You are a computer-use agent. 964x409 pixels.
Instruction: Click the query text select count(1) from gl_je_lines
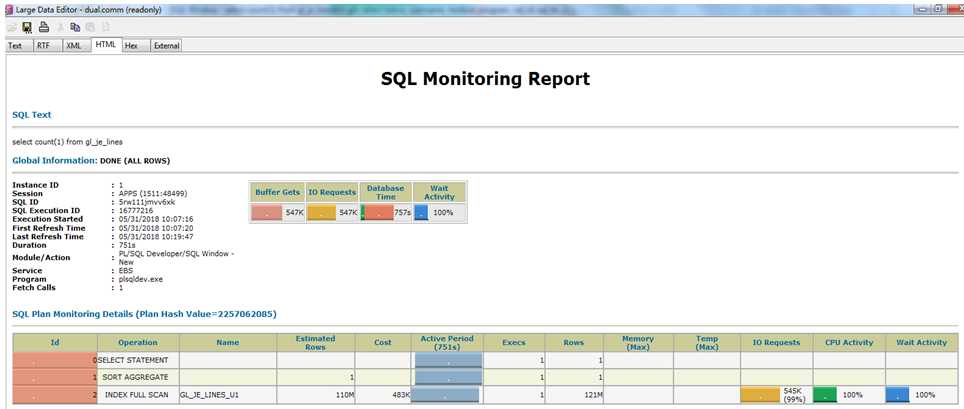68,141
